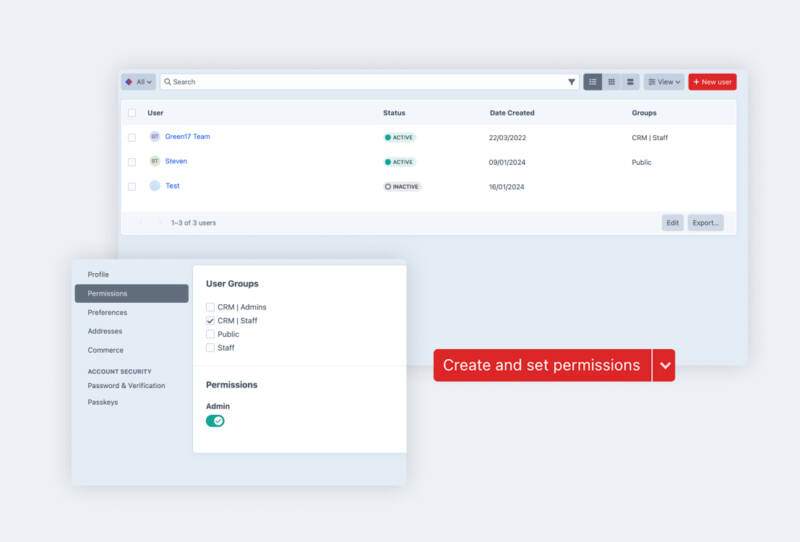Open the All users source dropdown
The height and width of the screenshot is (542, 800).
[138, 82]
